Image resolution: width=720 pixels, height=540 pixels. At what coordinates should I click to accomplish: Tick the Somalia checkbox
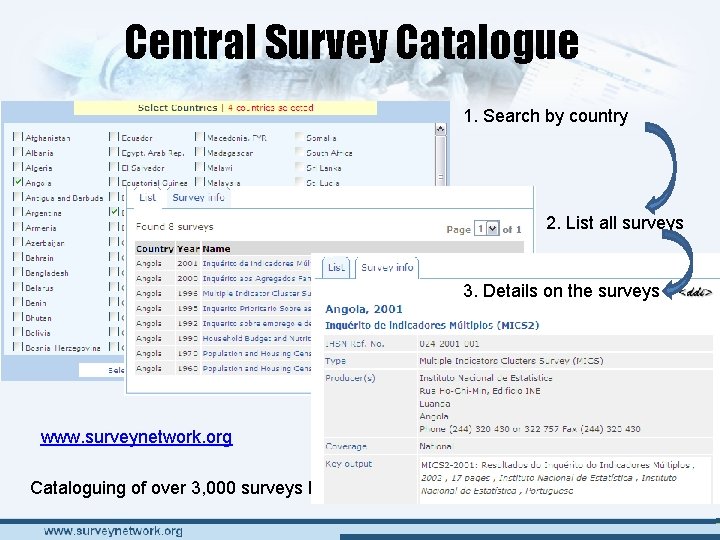click(299, 136)
